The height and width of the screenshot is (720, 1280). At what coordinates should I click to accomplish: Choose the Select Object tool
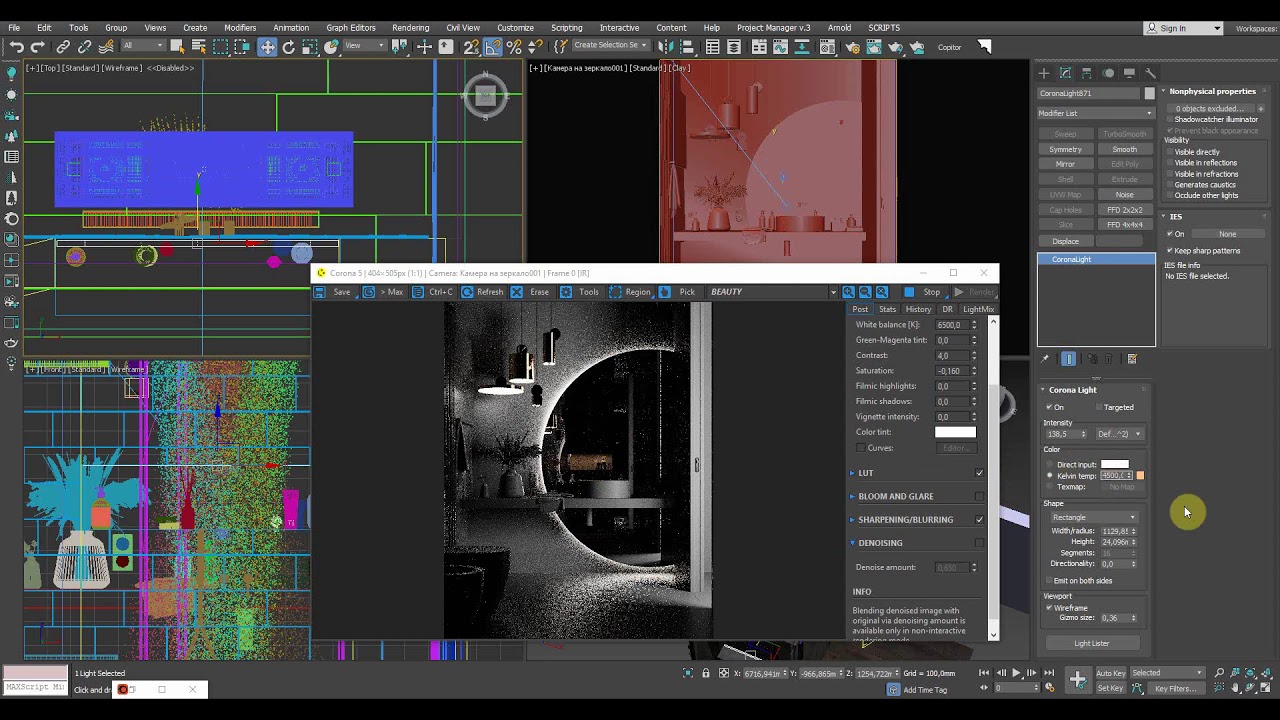pyautogui.click(x=177, y=47)
